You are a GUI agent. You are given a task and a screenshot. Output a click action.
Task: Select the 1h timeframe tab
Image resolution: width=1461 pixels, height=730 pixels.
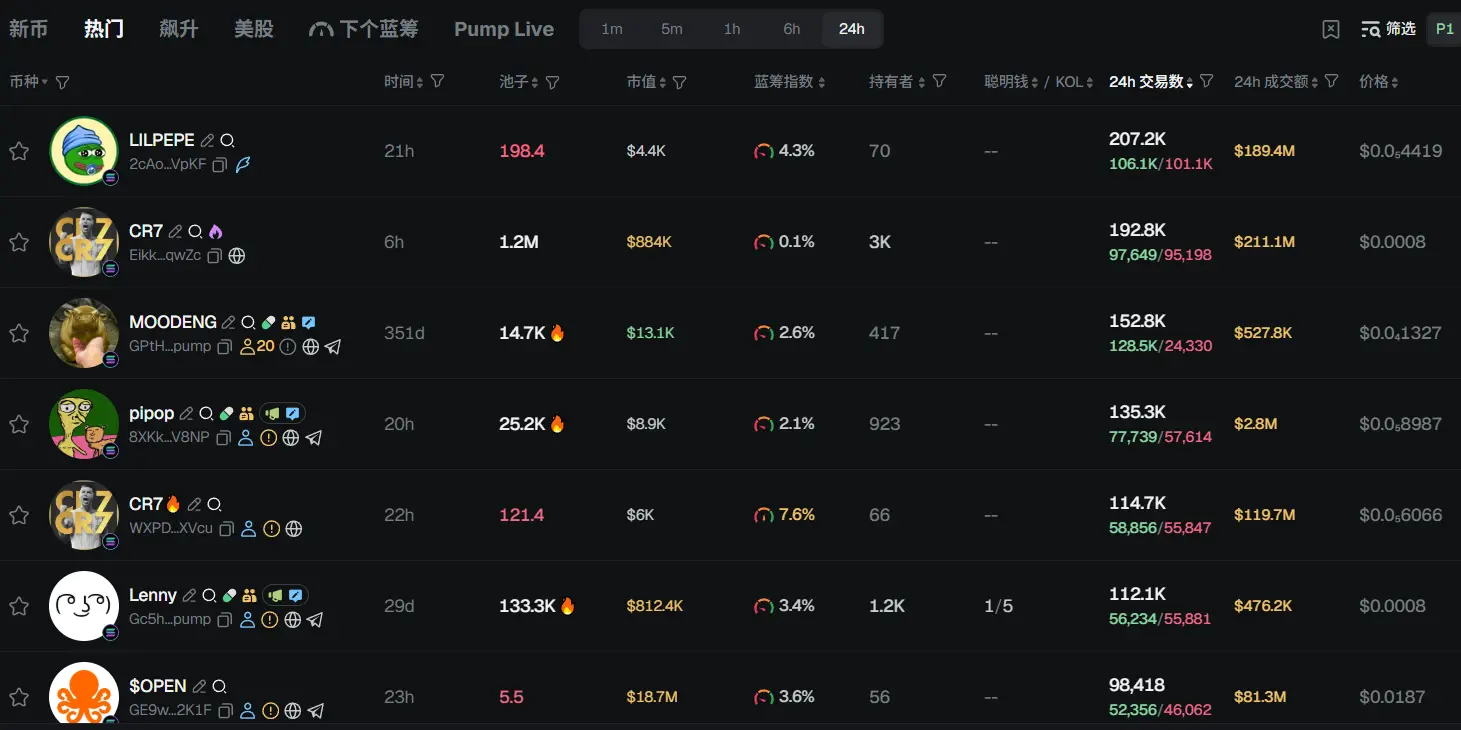pos(732,29)
